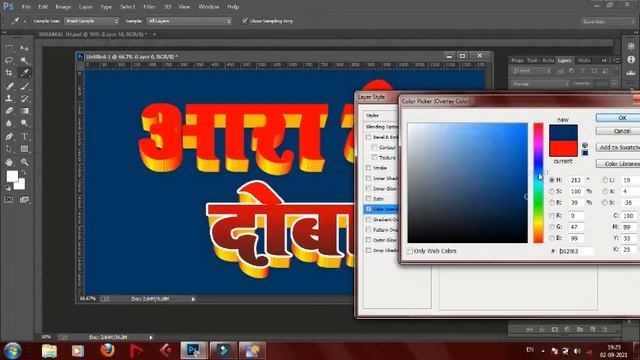Toggle Quick Mask mode icon
The height and width of the screenshot is (360, 640).
9,200
